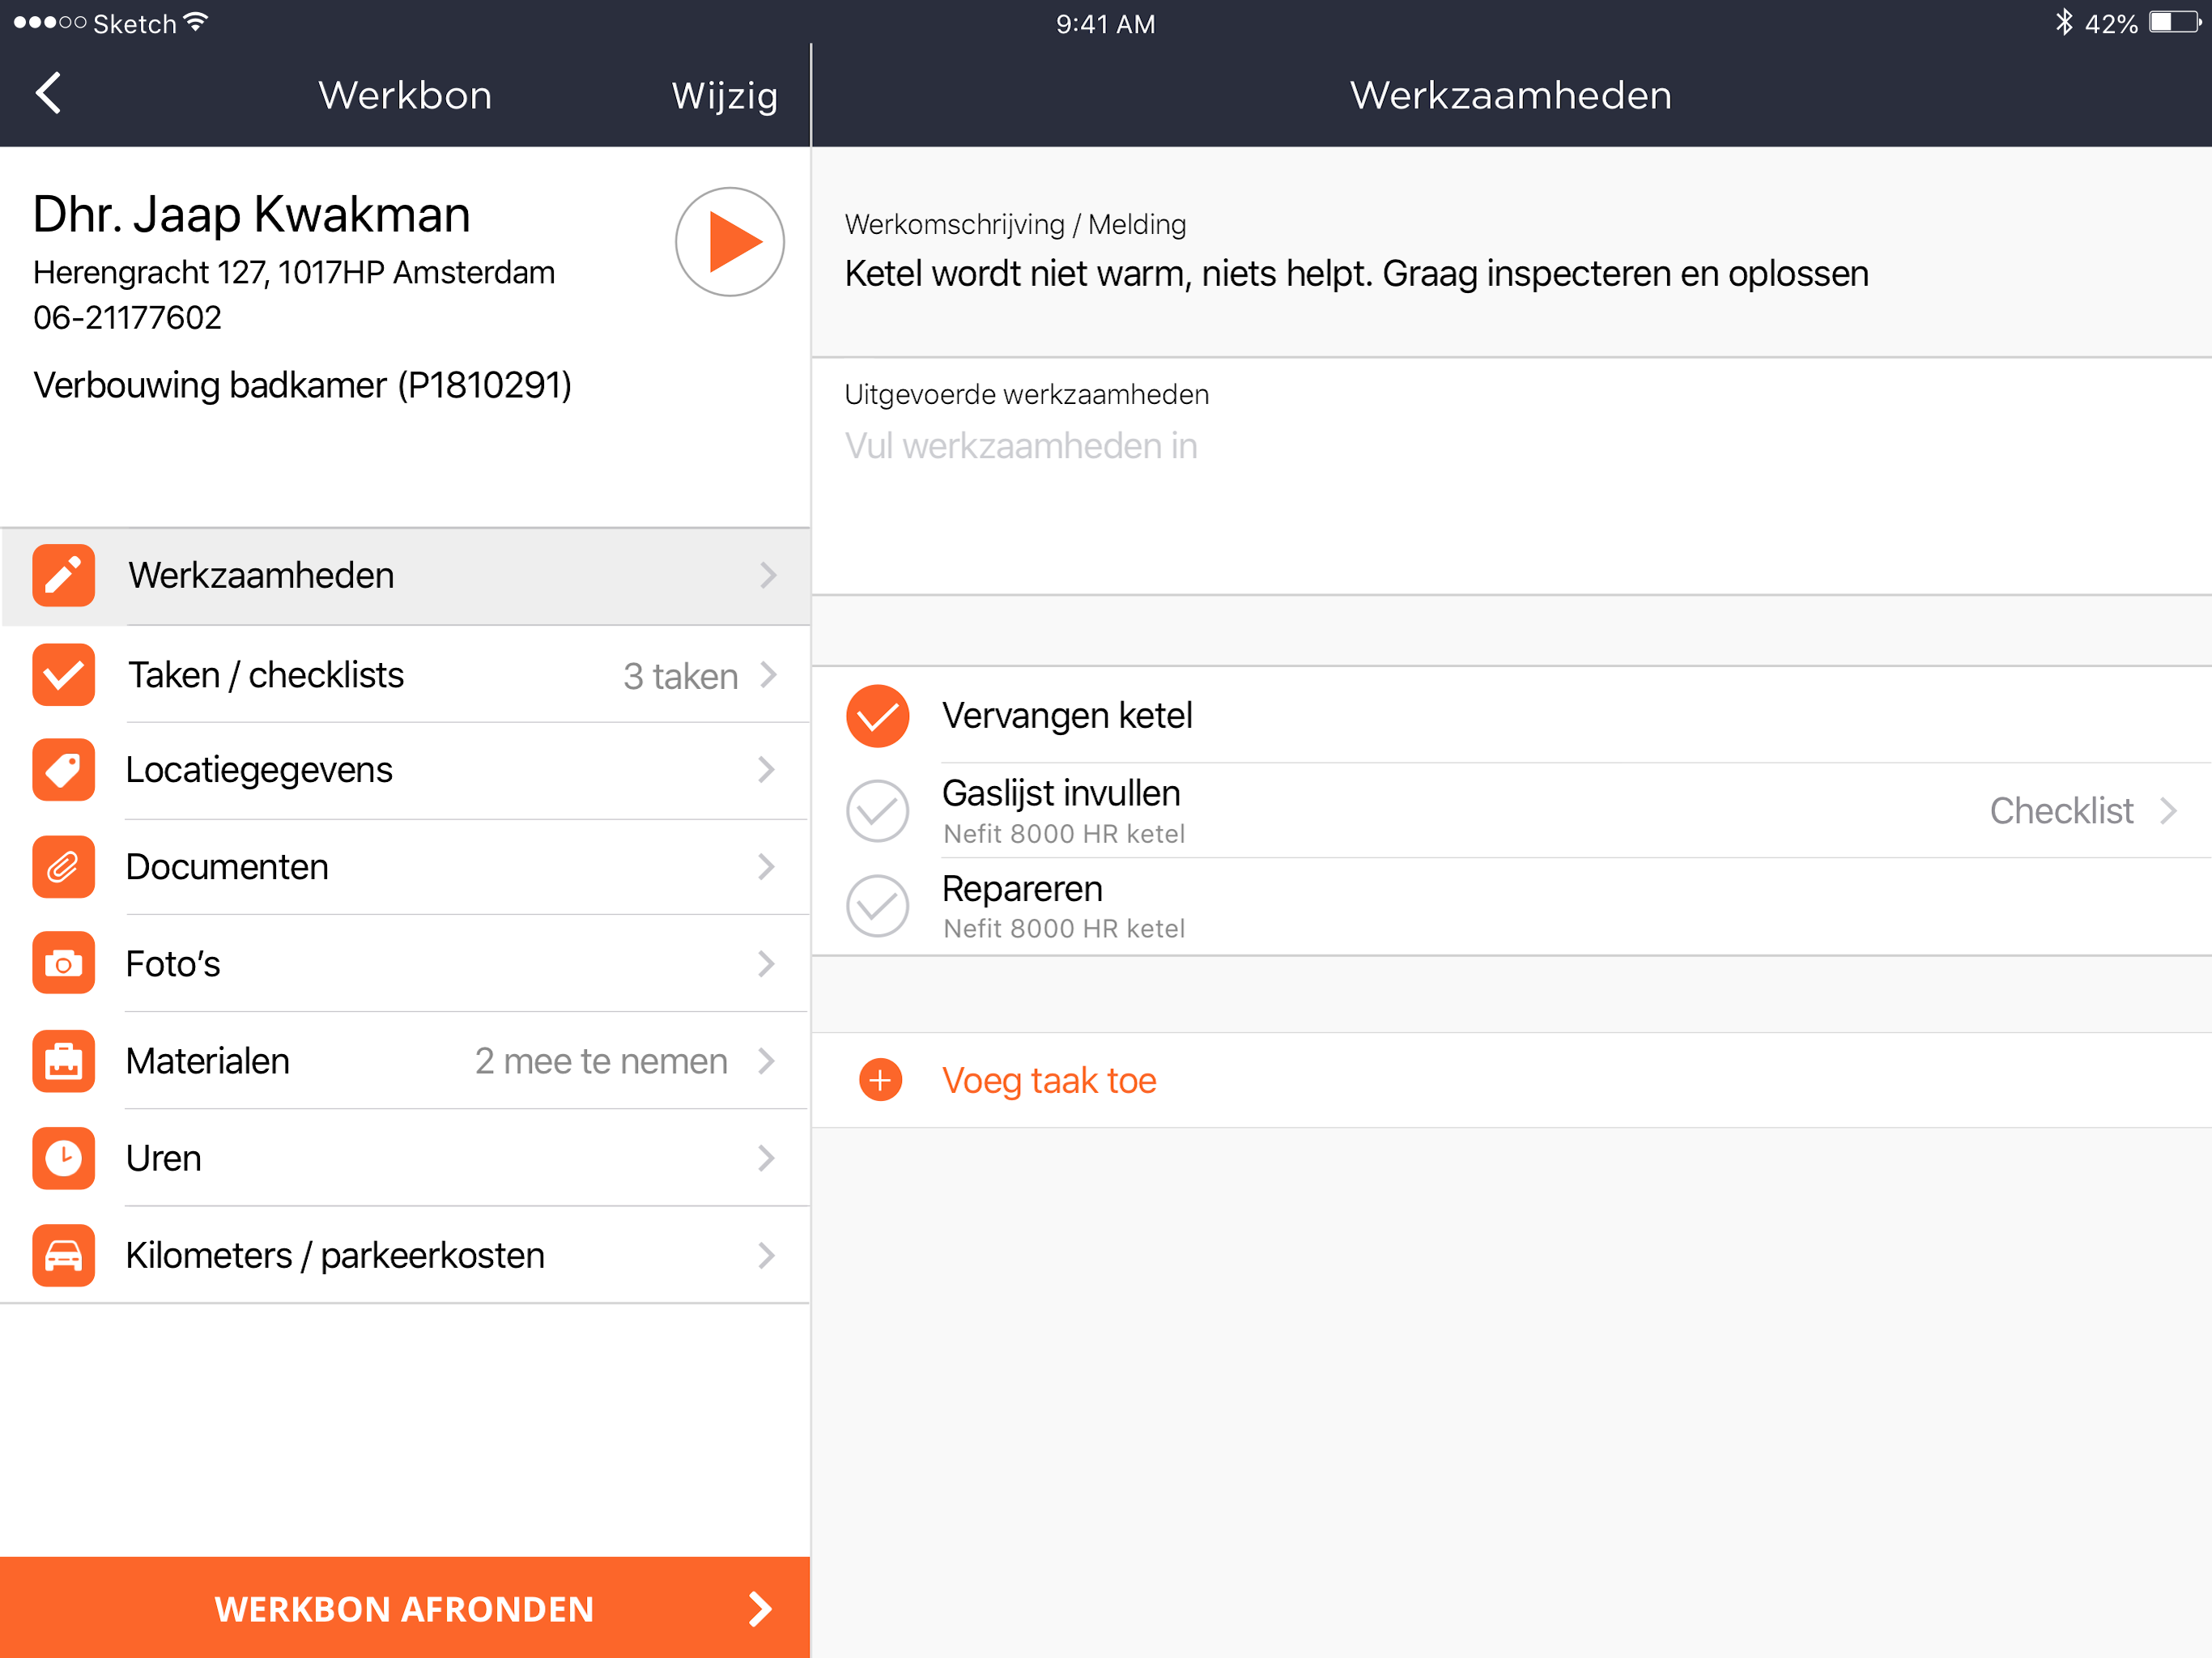Tap the WERKBON AFRONDEN button
This screenshot has width=2212, height=1658.
[x=405, y=1608]
